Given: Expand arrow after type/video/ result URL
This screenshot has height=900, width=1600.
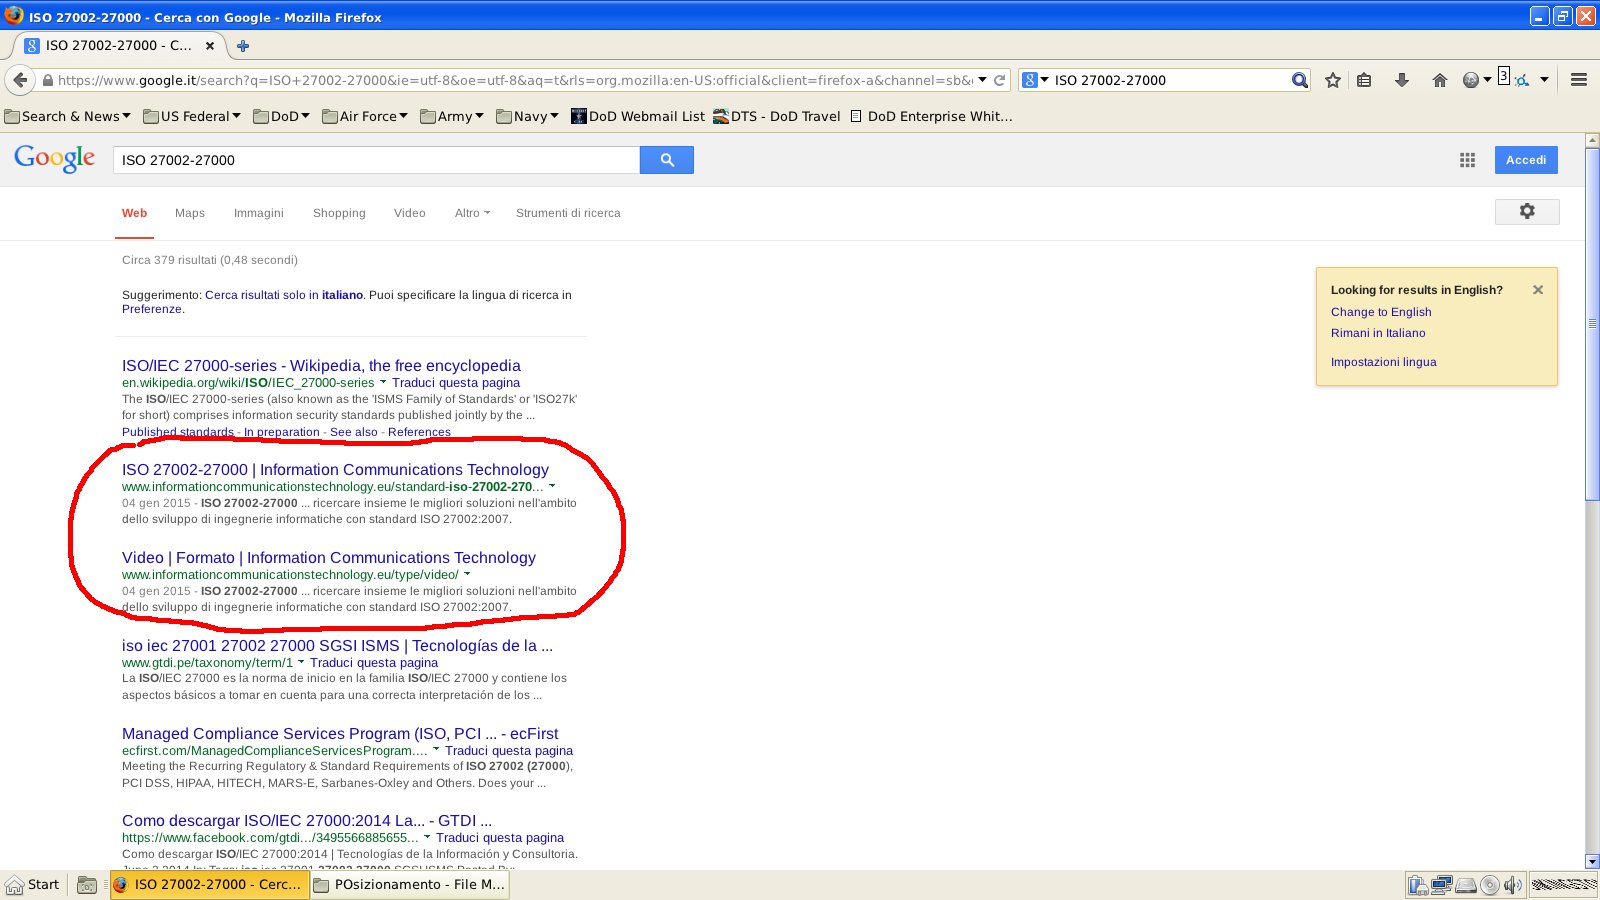Looking at the screenshot, I should [x=467, y=575].
